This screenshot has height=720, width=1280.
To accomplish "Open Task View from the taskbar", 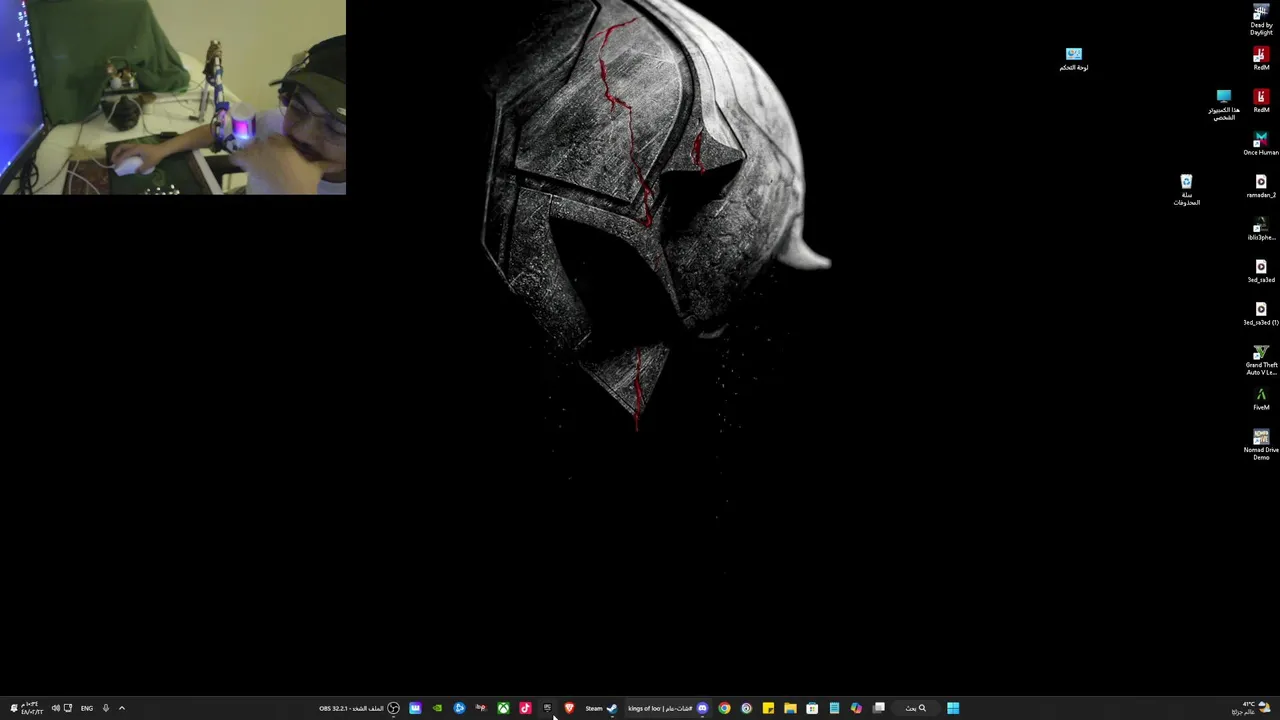I will point(879,708).
